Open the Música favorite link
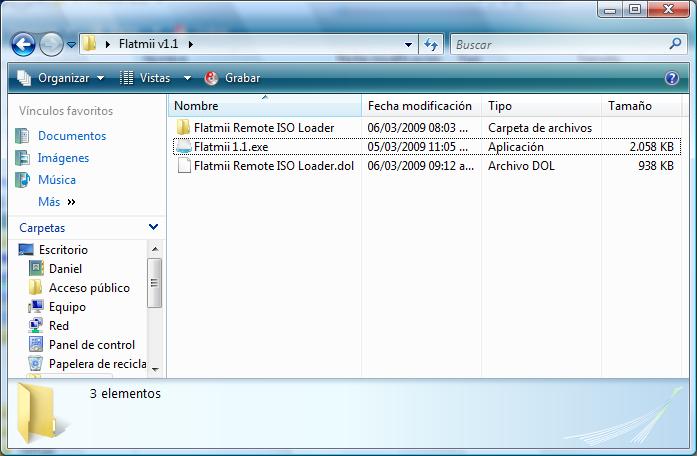The image size is (697, 456). point(57,180)
